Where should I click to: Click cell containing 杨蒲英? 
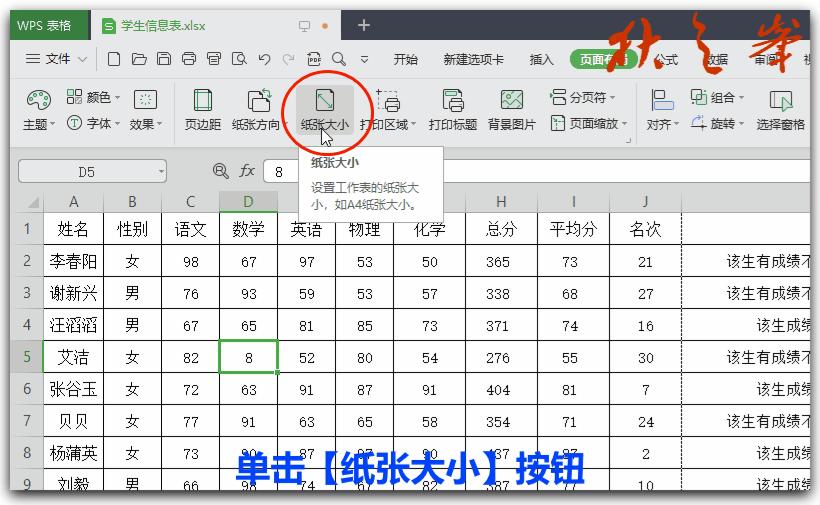[x=74, y=453]
